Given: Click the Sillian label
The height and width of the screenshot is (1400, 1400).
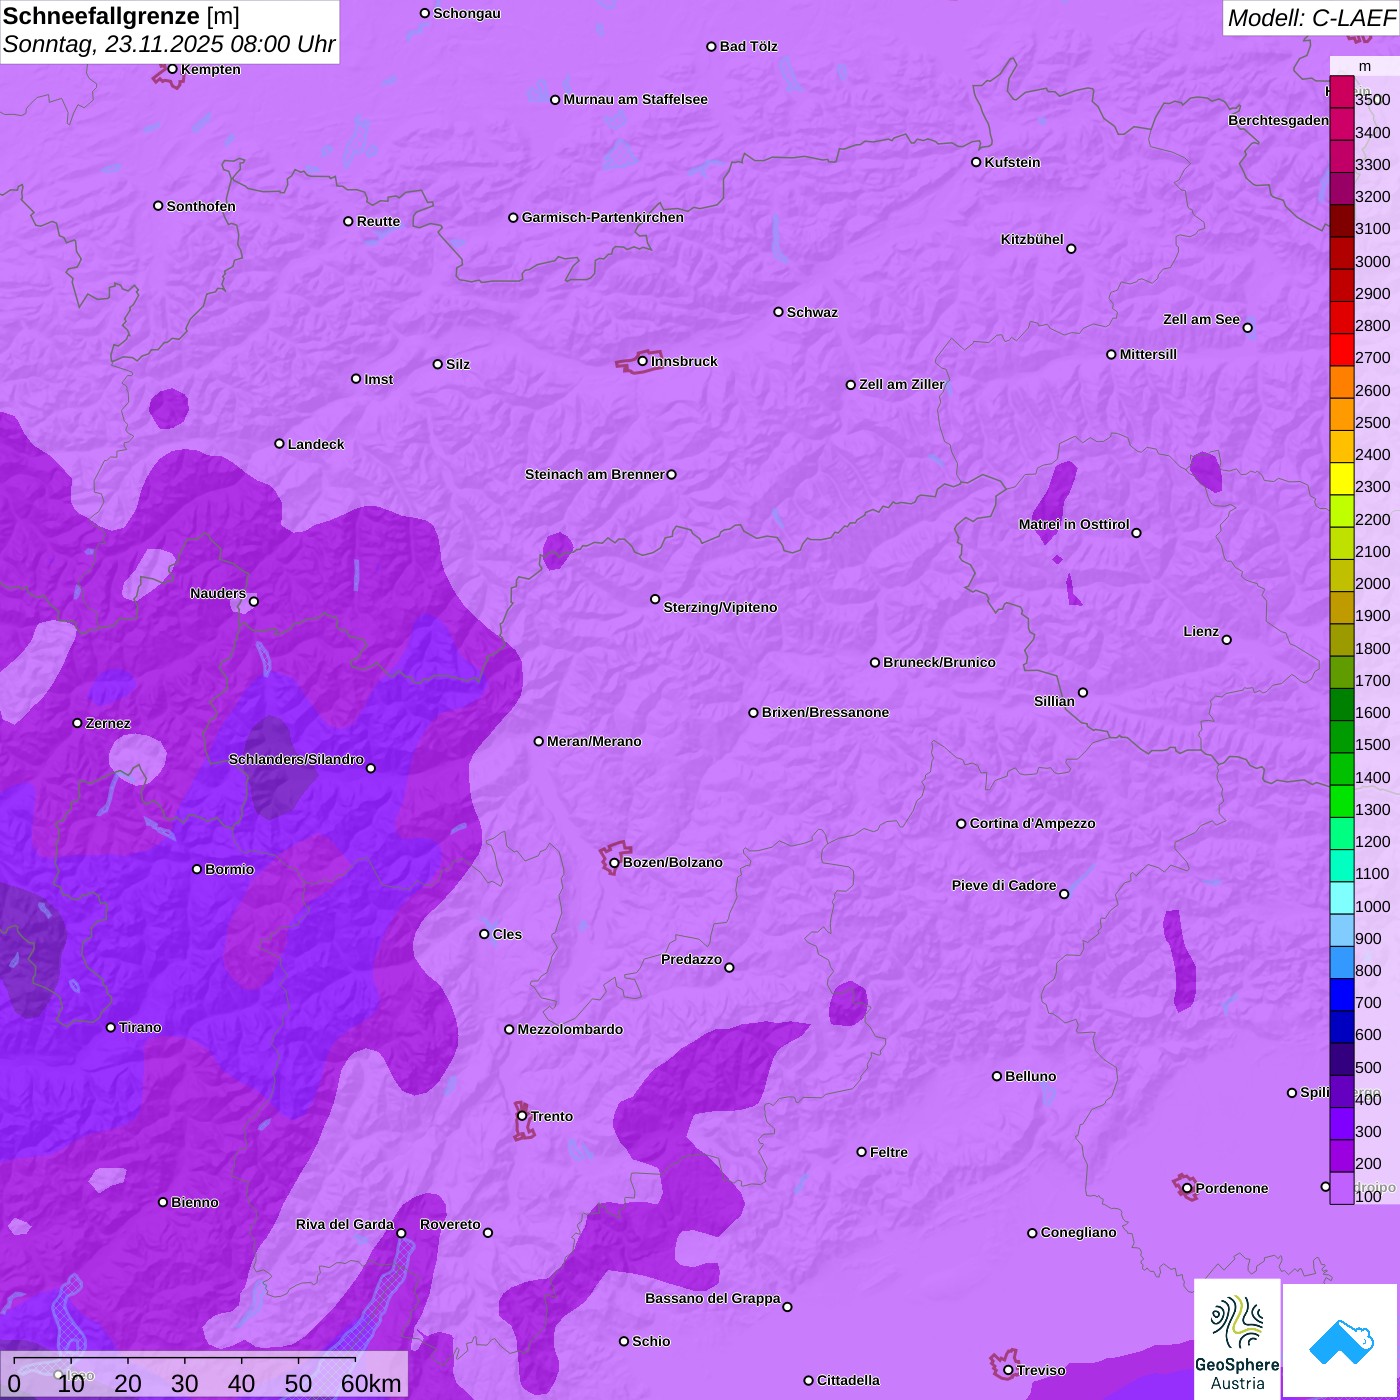Looking at the screenshot, I should [x=1054, y=701].
